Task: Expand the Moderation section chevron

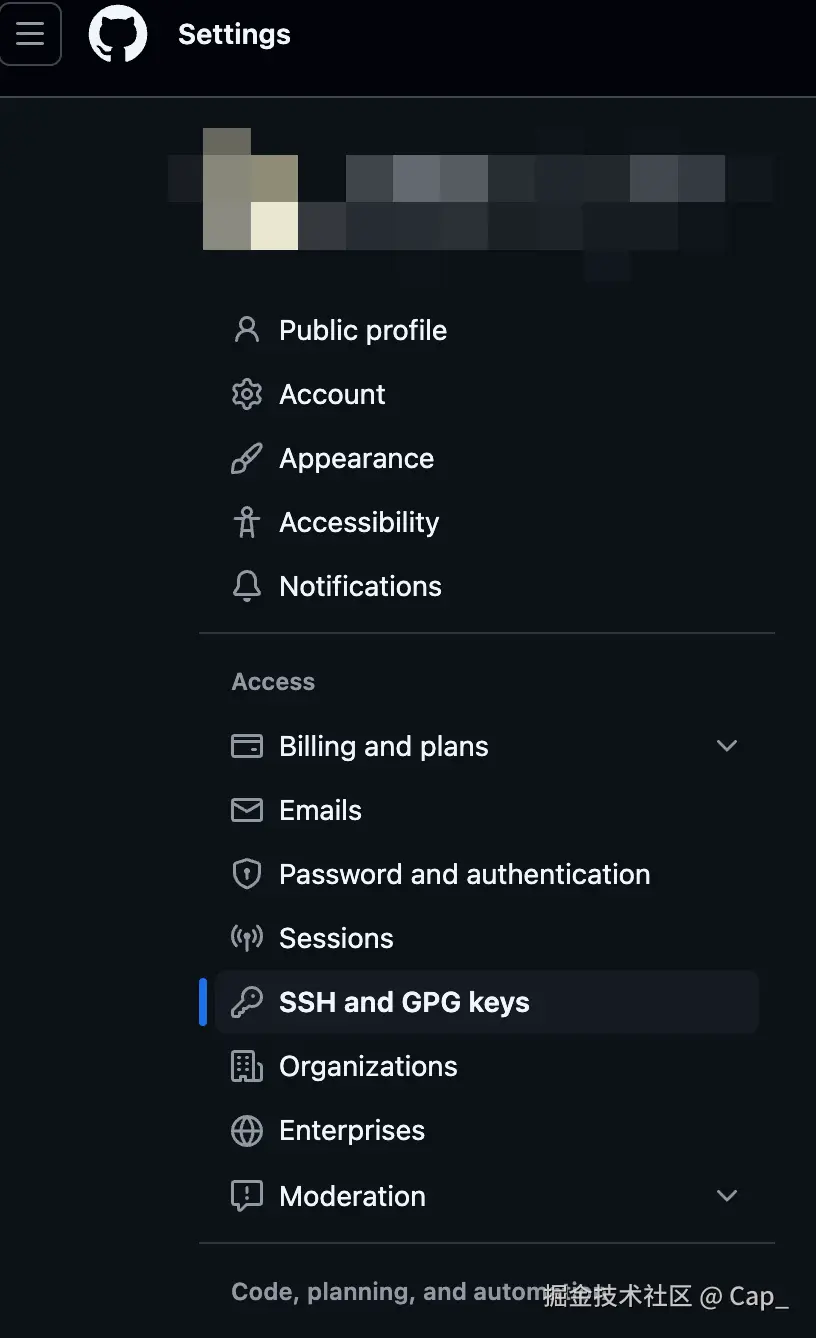Action: pos(727,1196)
